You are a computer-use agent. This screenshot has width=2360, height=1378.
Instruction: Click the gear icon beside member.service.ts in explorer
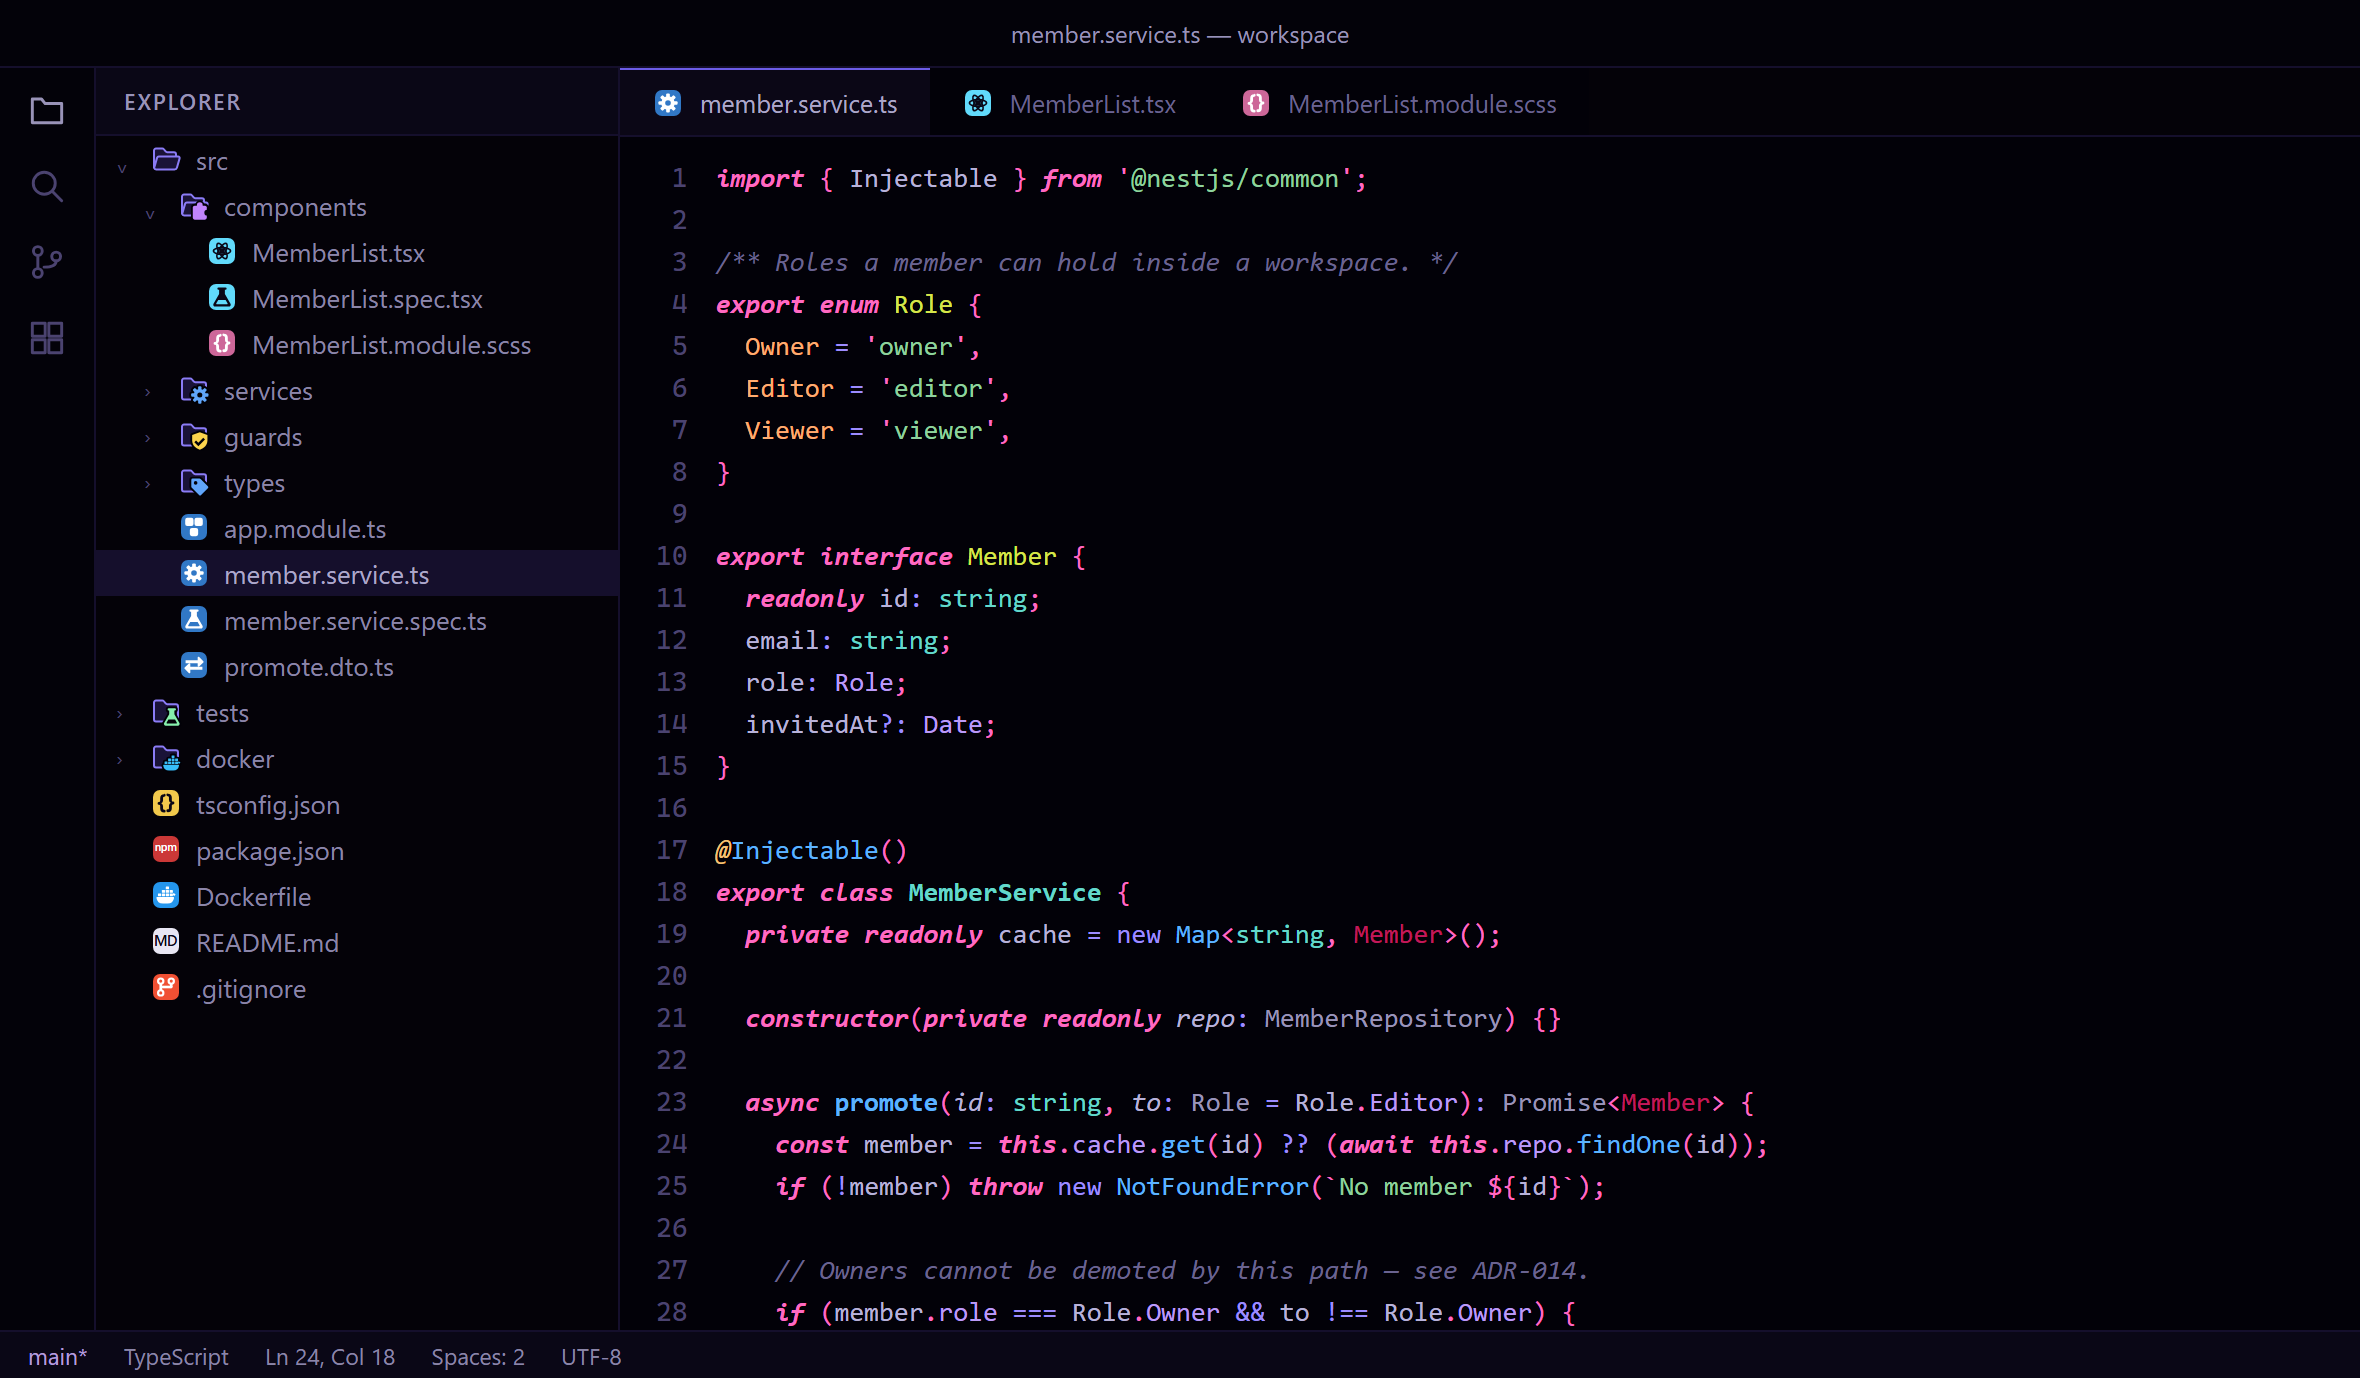194,574
